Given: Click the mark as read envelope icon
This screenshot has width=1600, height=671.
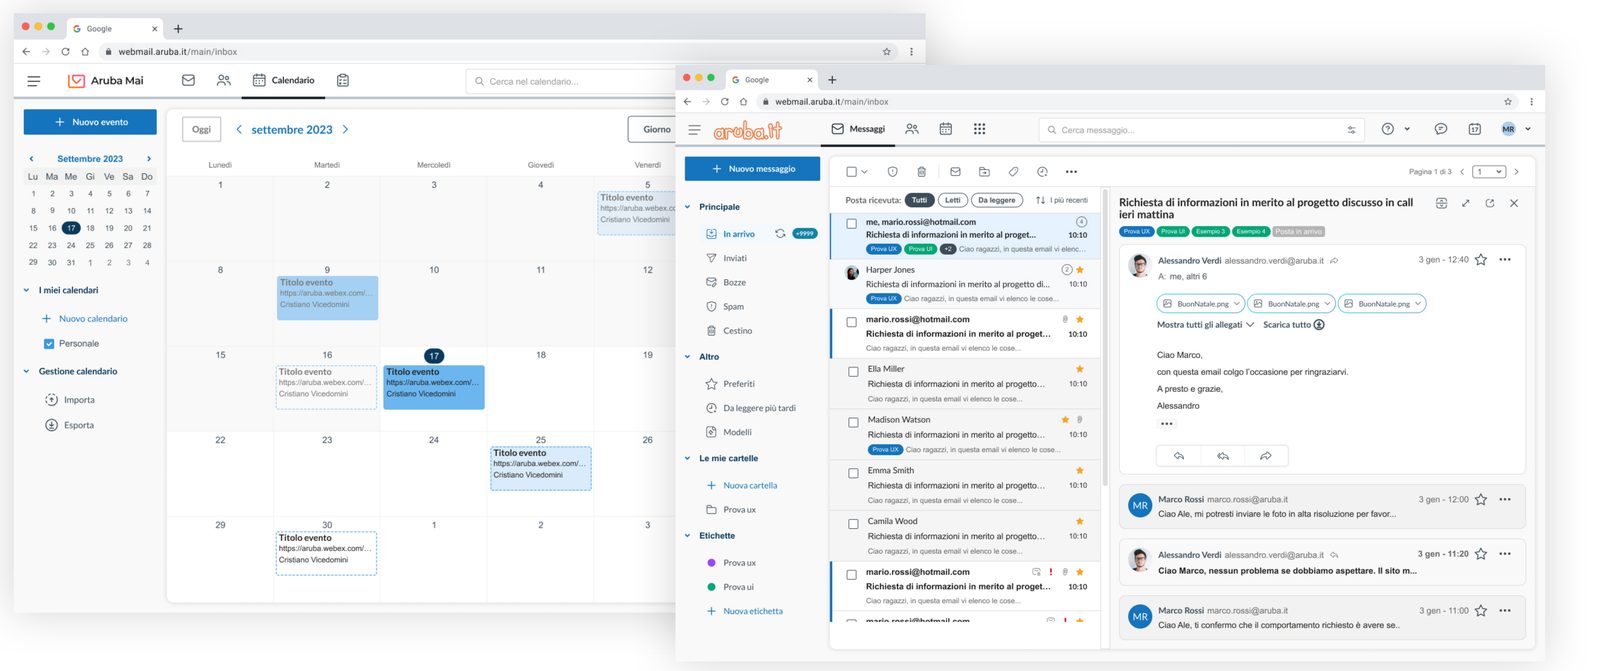Looking at the screenshot, I should pos(955,172).
